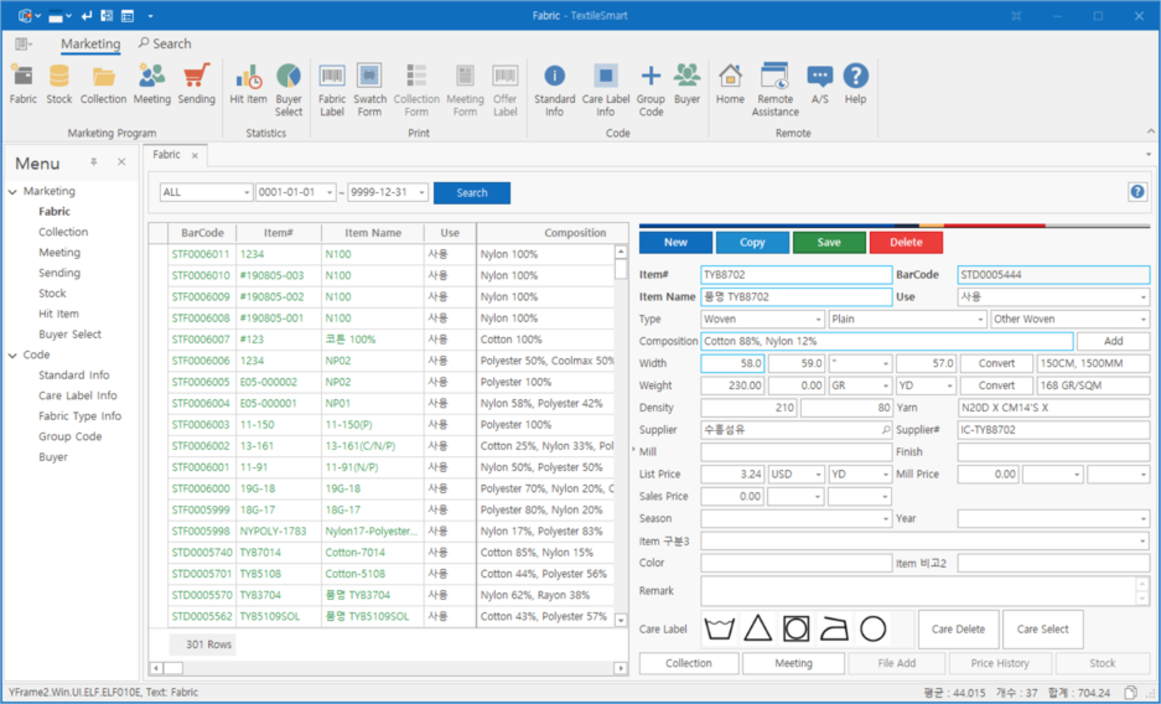
Task: Open the ALL filter dropdown
Action: coord(246,193)
